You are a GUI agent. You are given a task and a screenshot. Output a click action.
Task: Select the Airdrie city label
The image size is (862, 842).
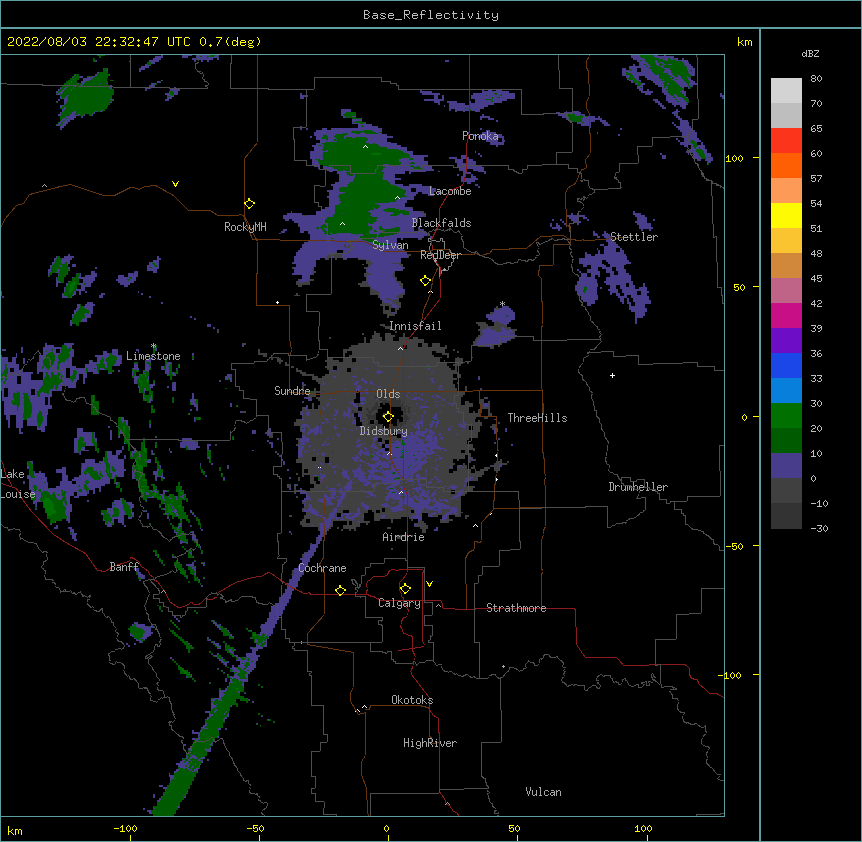tap(404, 537)
